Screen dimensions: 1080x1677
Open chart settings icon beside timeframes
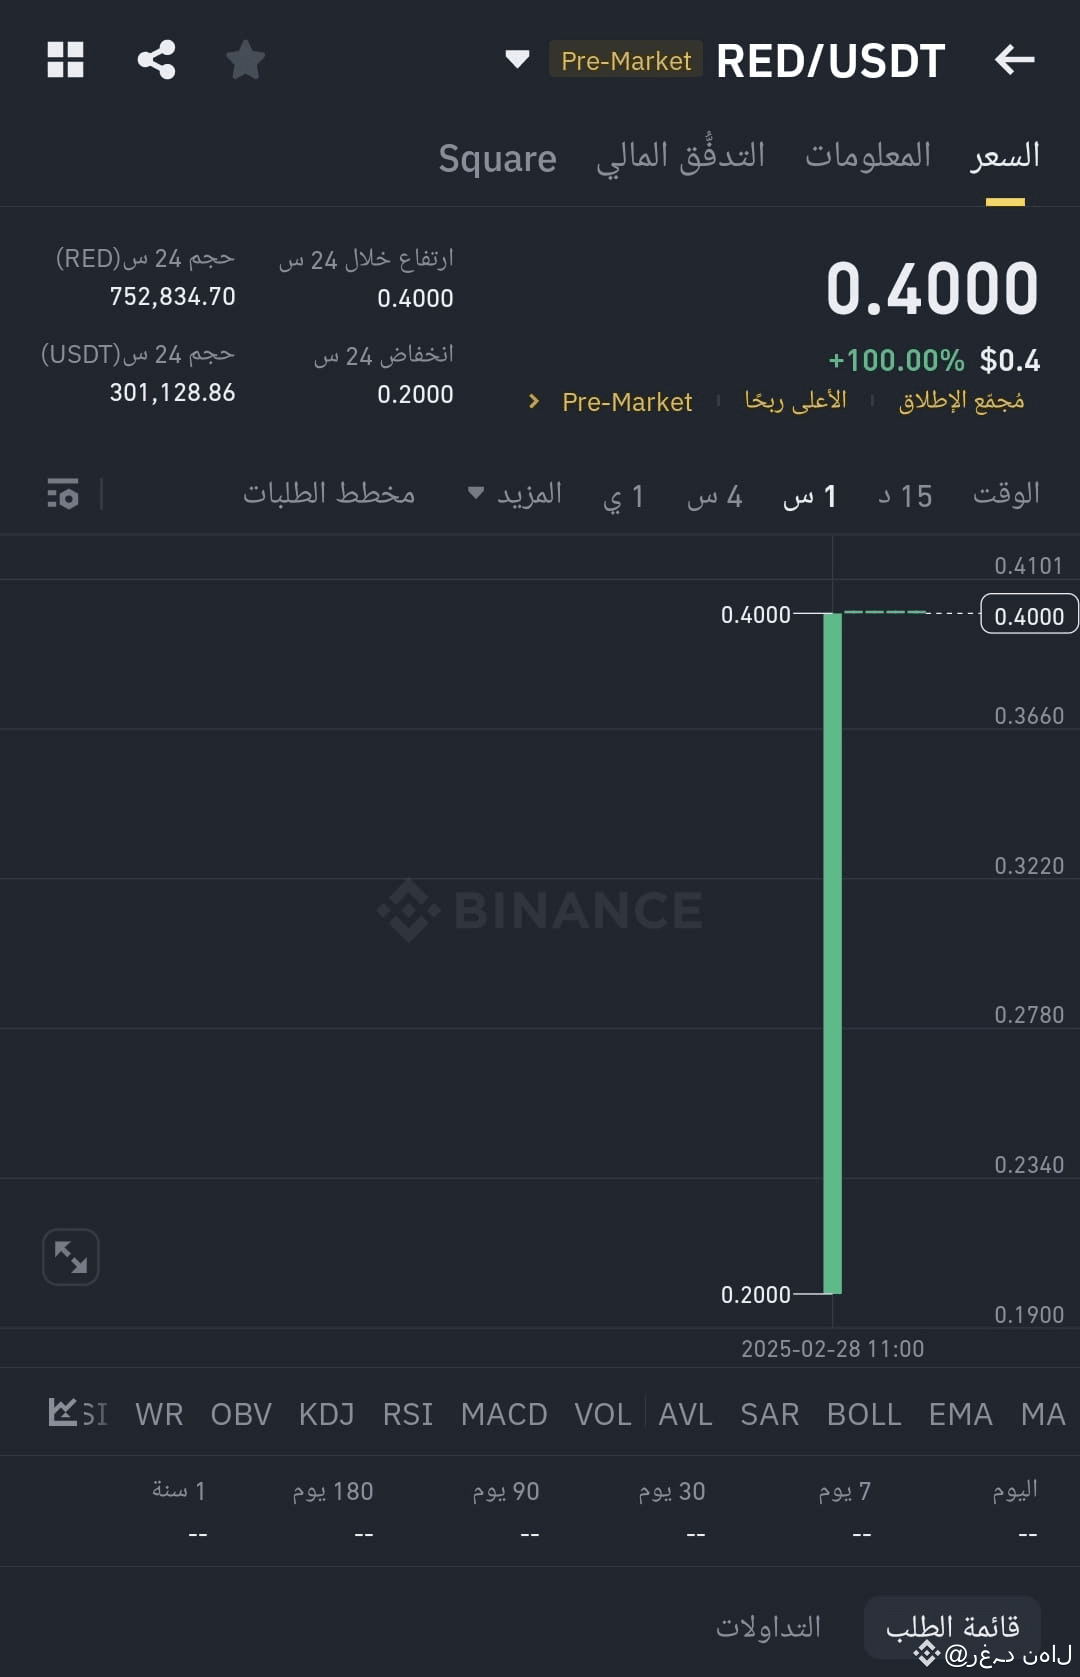point(63,494)
